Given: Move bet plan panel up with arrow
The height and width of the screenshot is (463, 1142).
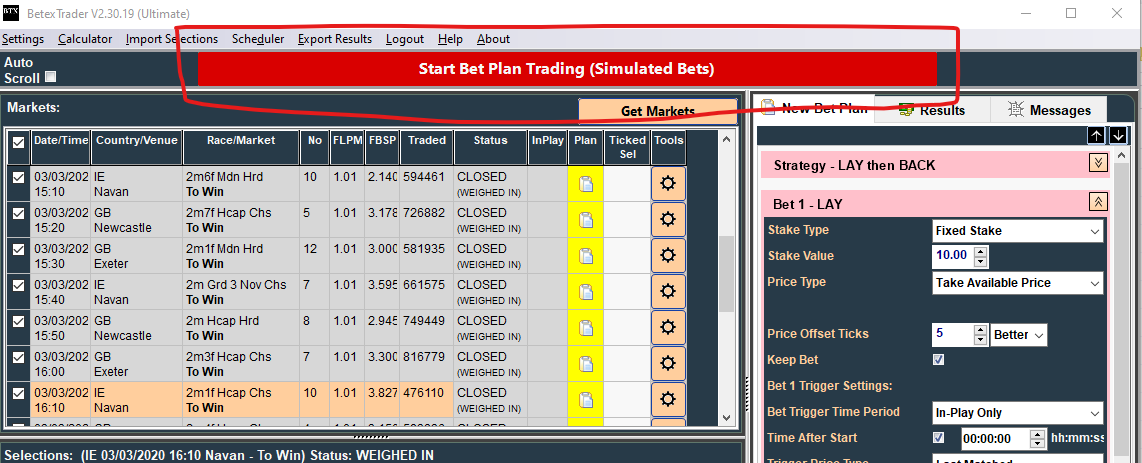Looking at the screenshot, I should pos(1097,135).
